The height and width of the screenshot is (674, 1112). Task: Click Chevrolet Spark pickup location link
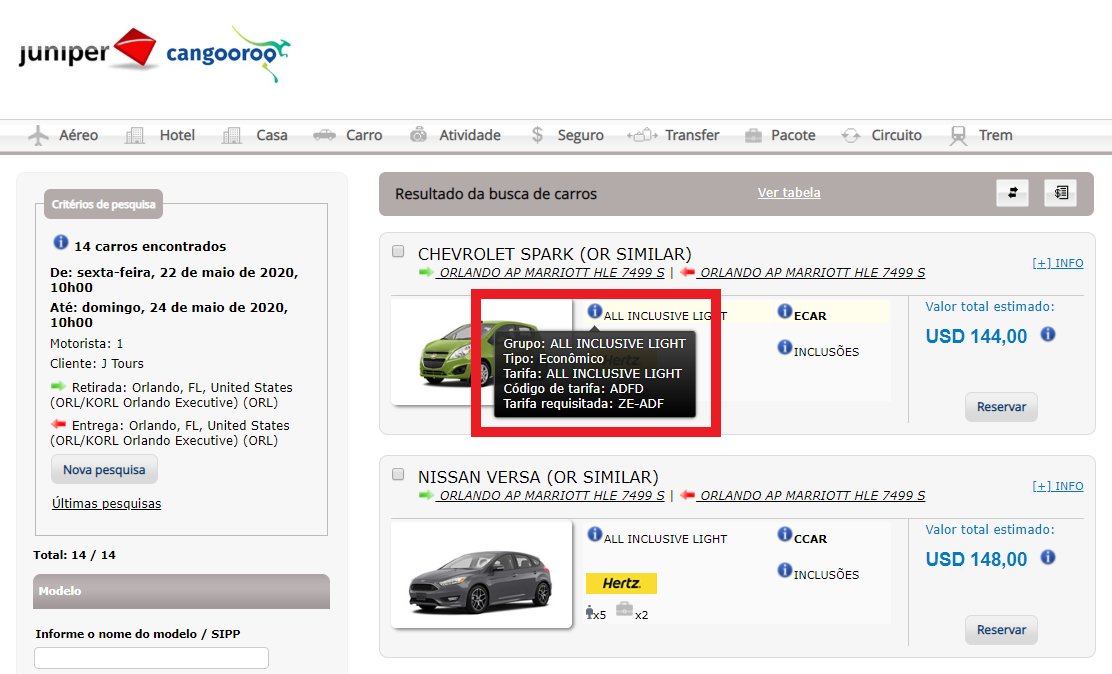coord(550,272)
